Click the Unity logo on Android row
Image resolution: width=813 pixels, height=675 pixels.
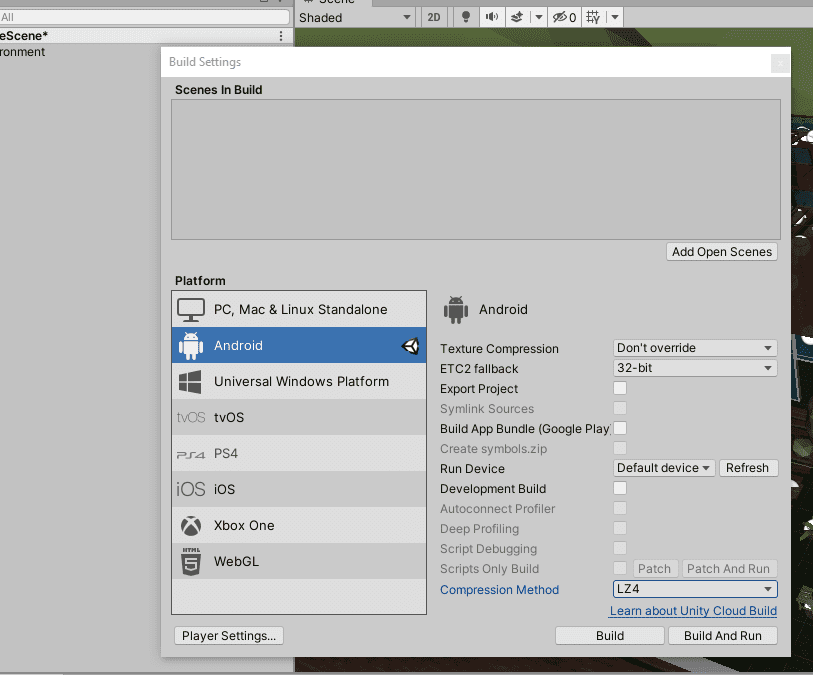(410, 346)
